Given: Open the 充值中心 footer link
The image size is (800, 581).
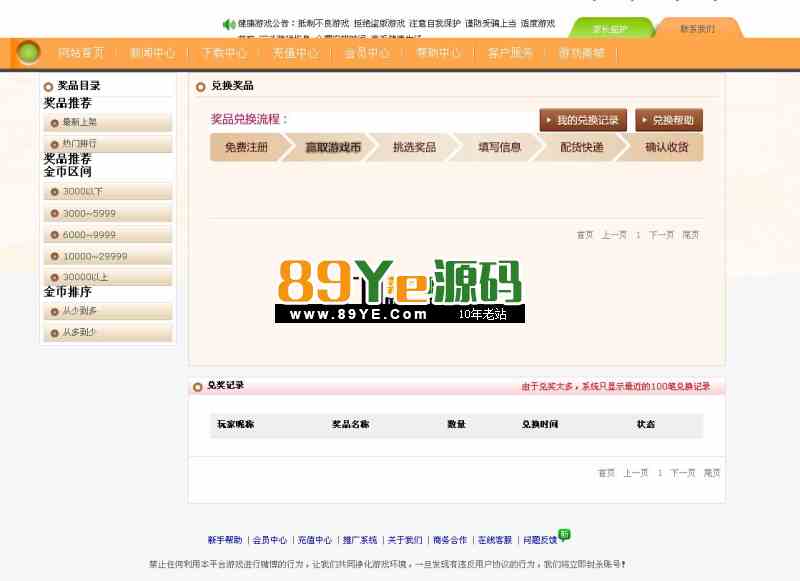Looking at the screenshot, I should (315, 540).
